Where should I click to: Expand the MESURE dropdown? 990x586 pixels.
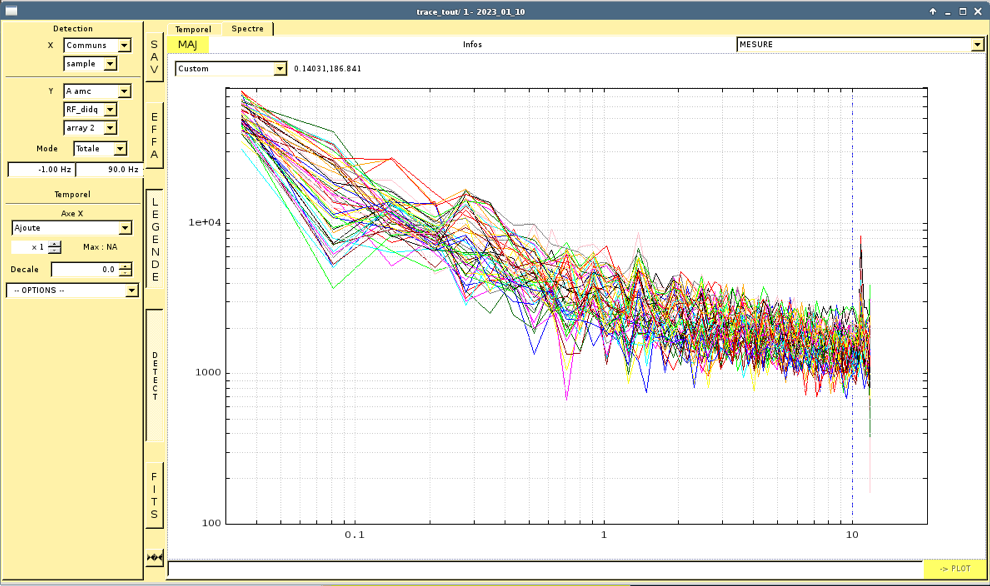click(976, 45)
